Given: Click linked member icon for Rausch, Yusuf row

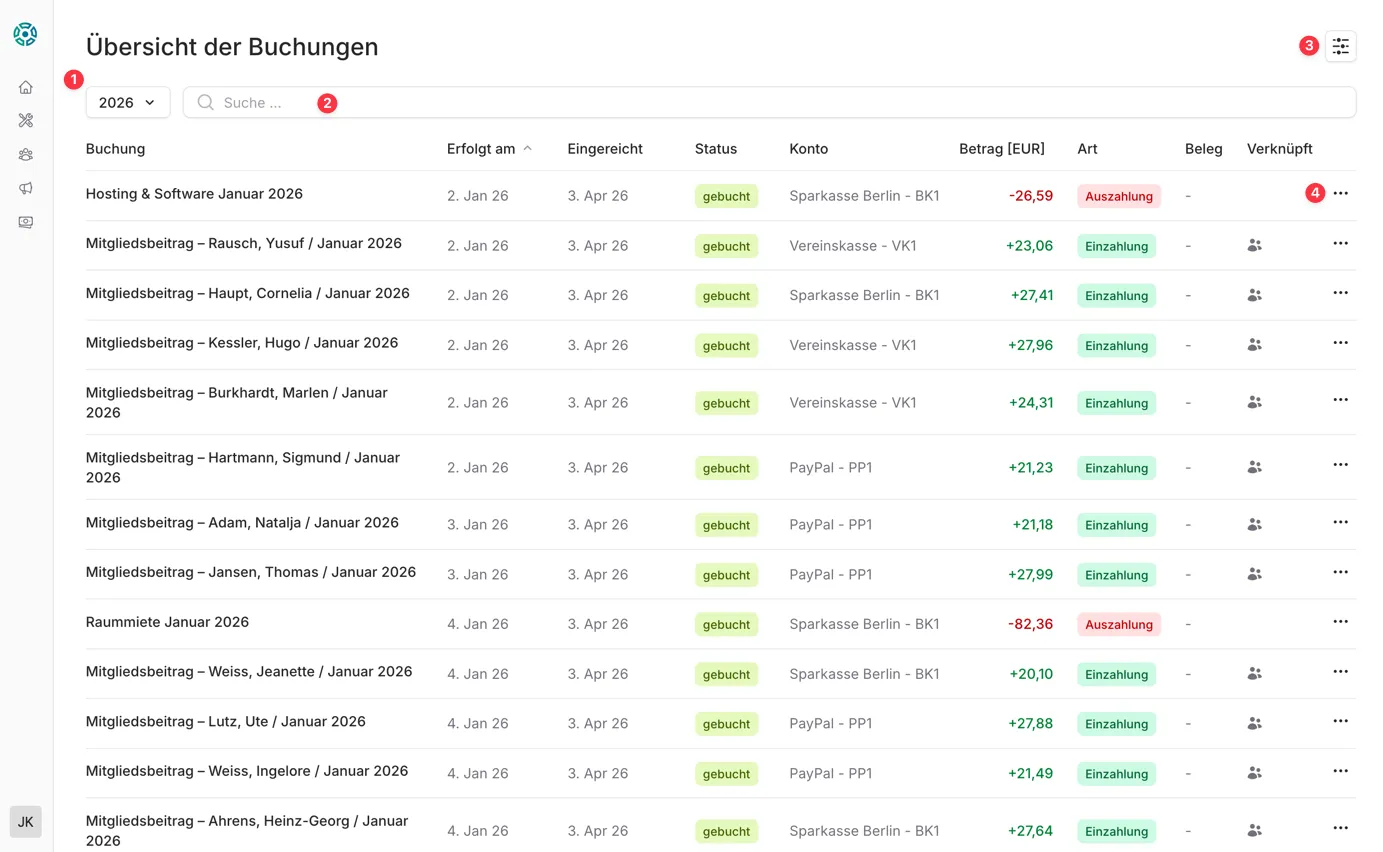Looking at the screenshot, I should [x=1254, y=245].
